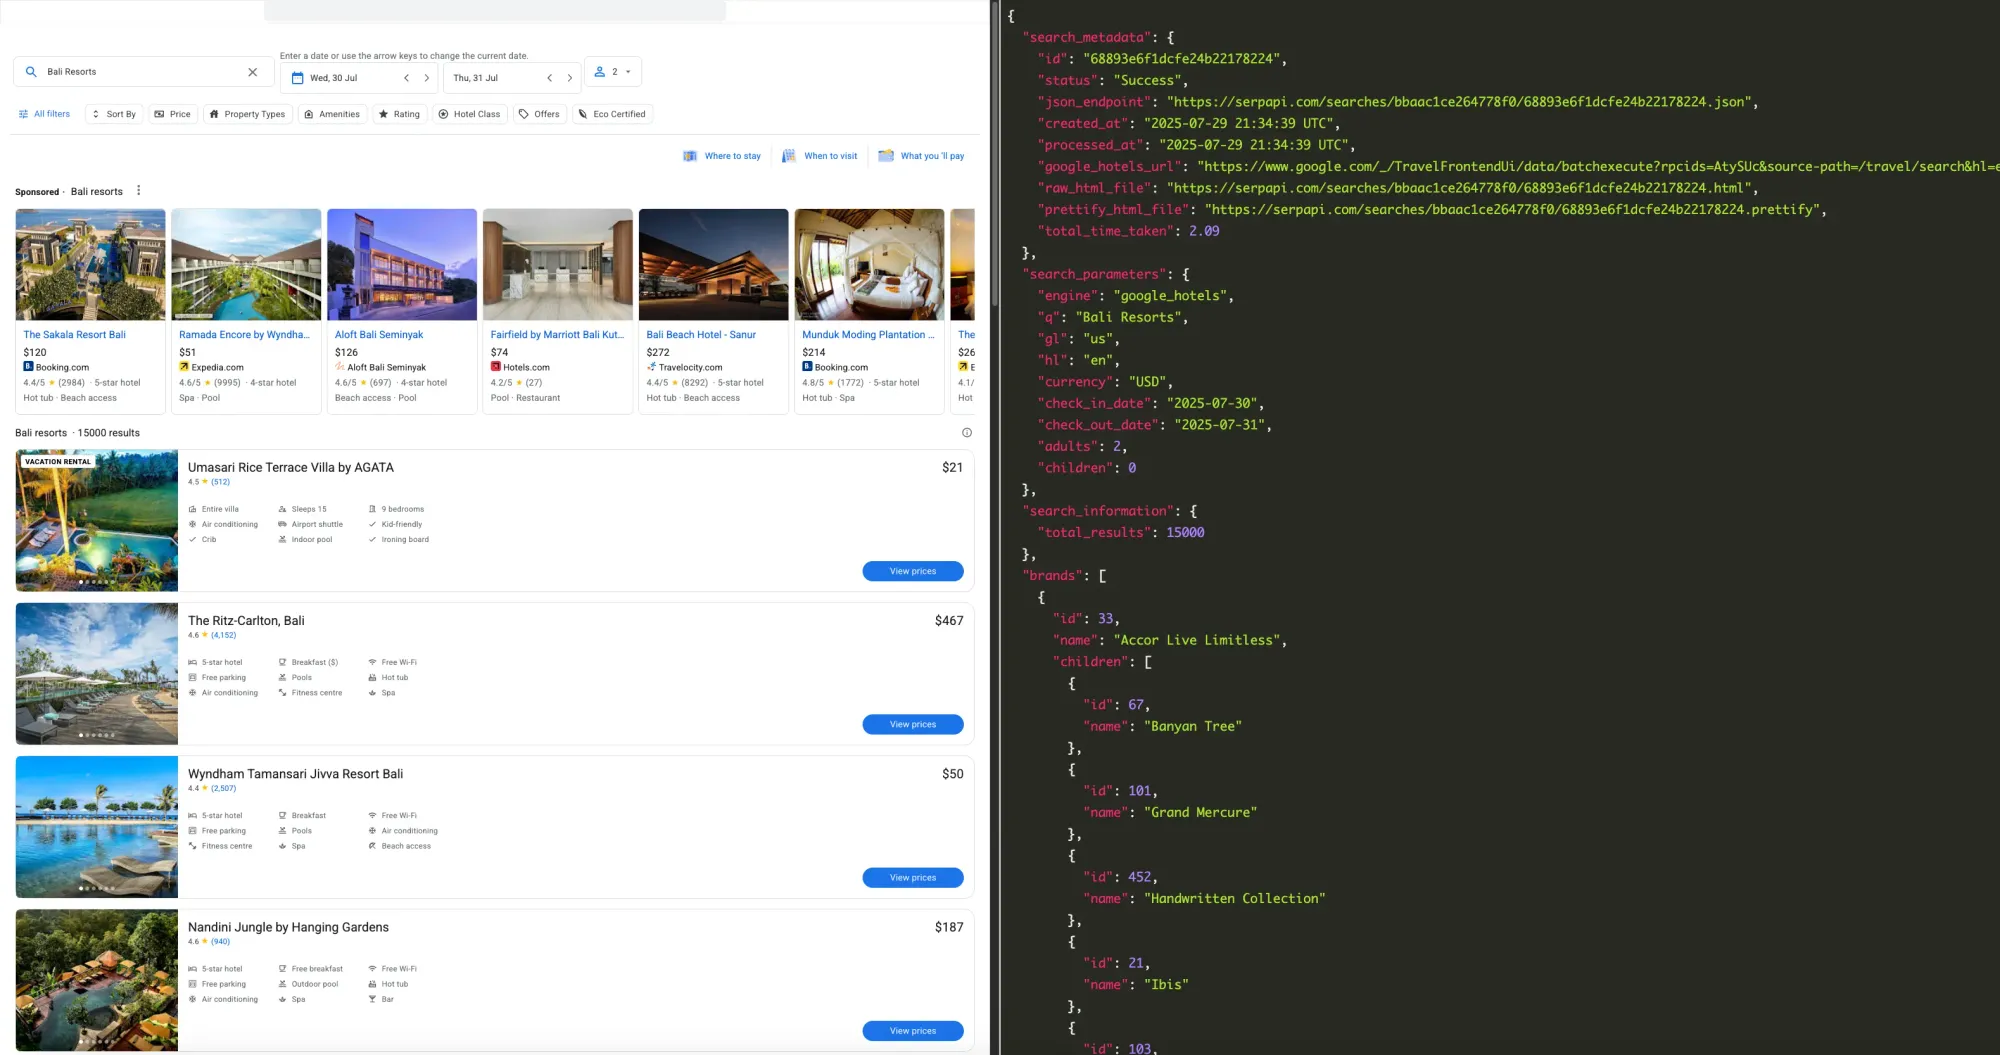The image size is (2000, 1055).
Task: Click the raw_html_file URL in JSON panel
Action: click(1461, 188)
